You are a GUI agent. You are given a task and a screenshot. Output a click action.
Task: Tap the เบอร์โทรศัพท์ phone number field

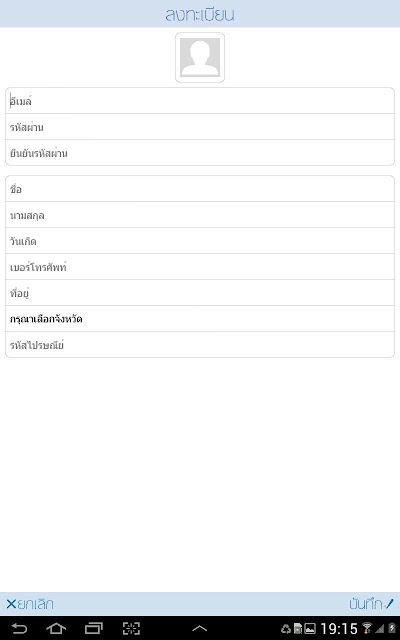coord(200,267)
